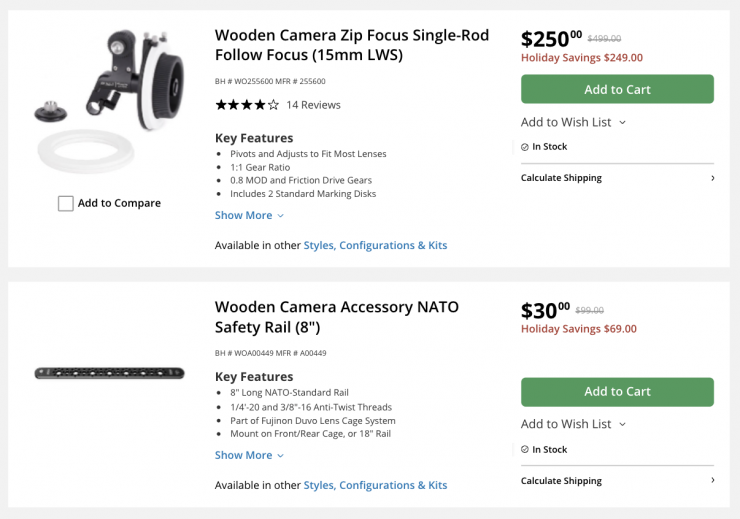Click the star rating for Zip Focus
740x519 pixels.
point(246,105)
